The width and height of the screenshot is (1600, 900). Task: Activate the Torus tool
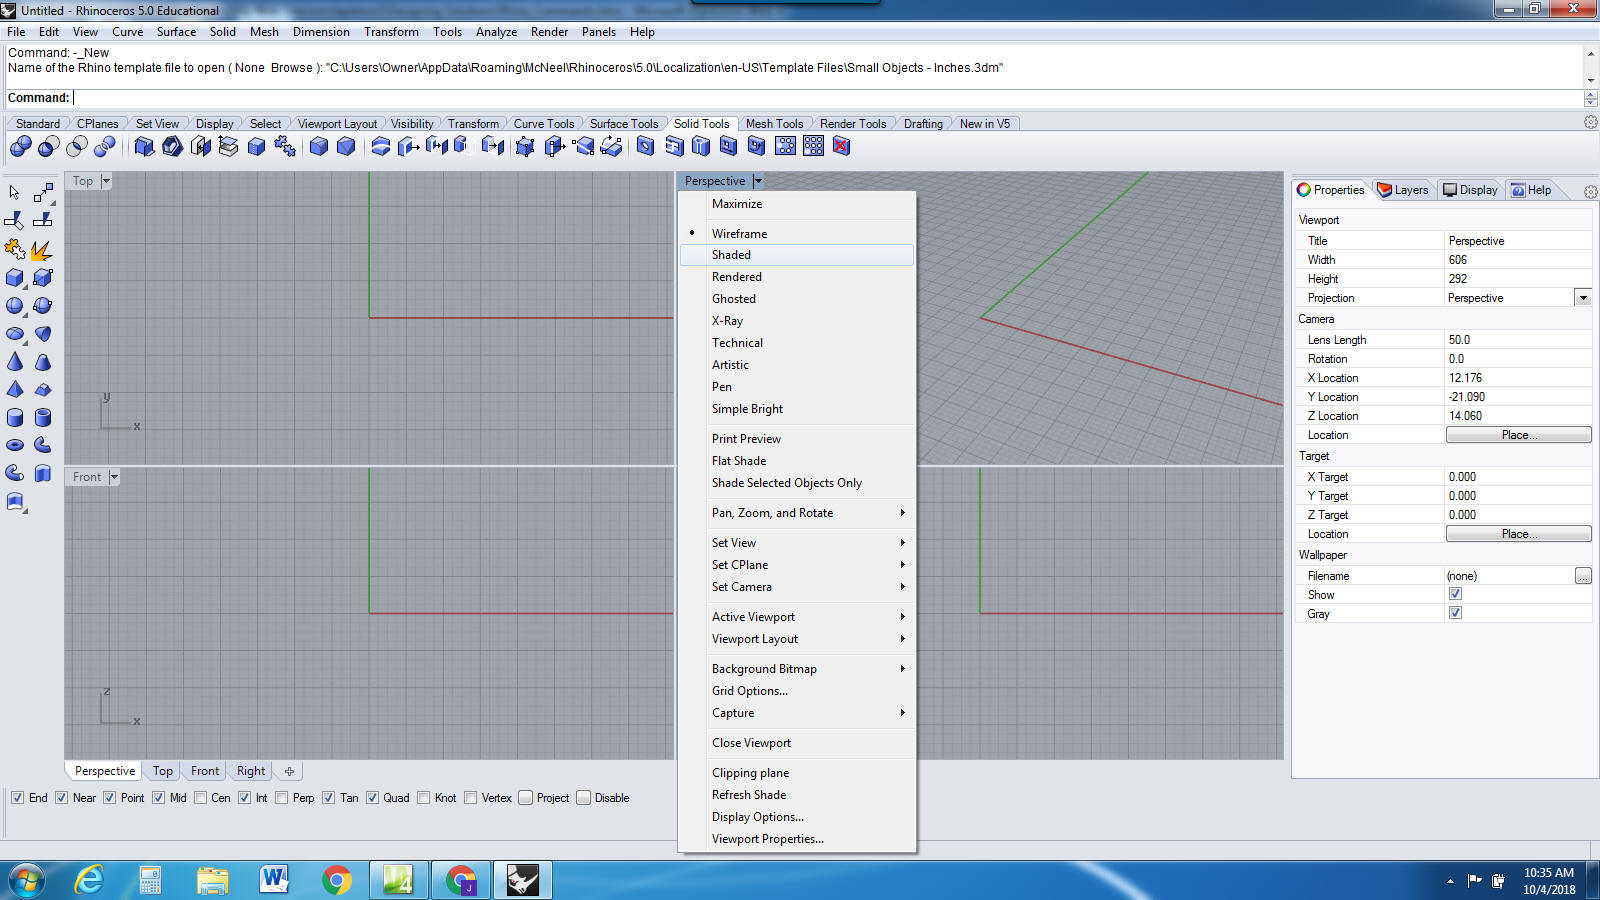point(15,445)
